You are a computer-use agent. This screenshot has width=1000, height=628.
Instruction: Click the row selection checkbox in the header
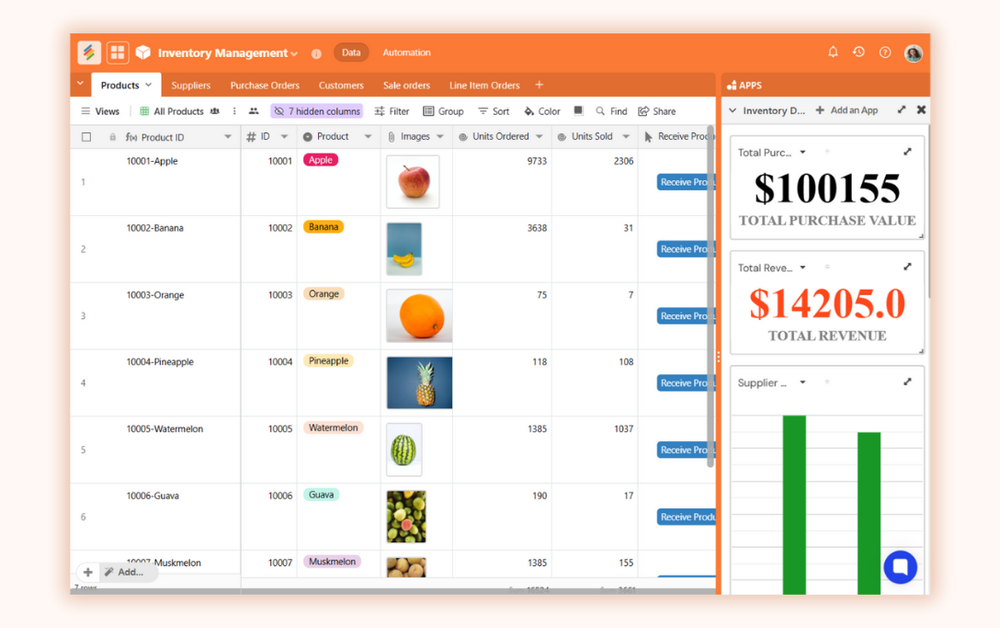[x=86, y=135]
